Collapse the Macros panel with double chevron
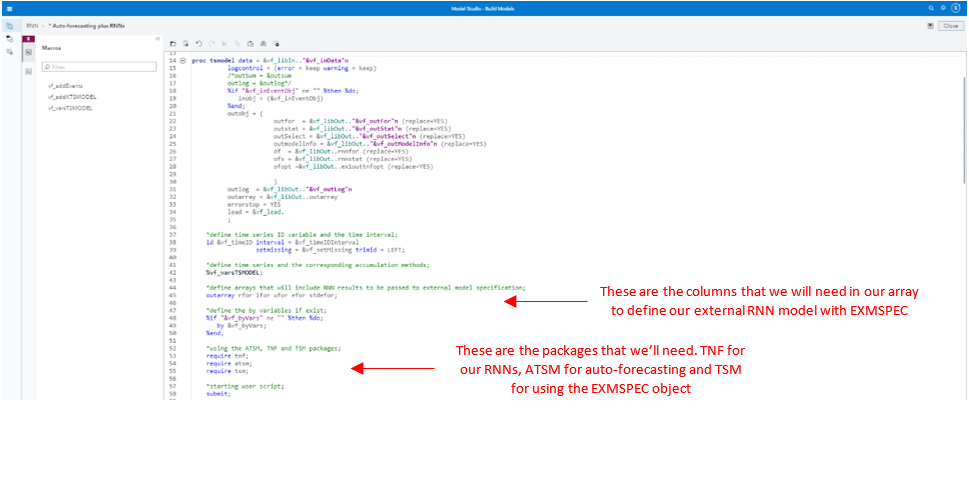 click(x=158, y=39)
